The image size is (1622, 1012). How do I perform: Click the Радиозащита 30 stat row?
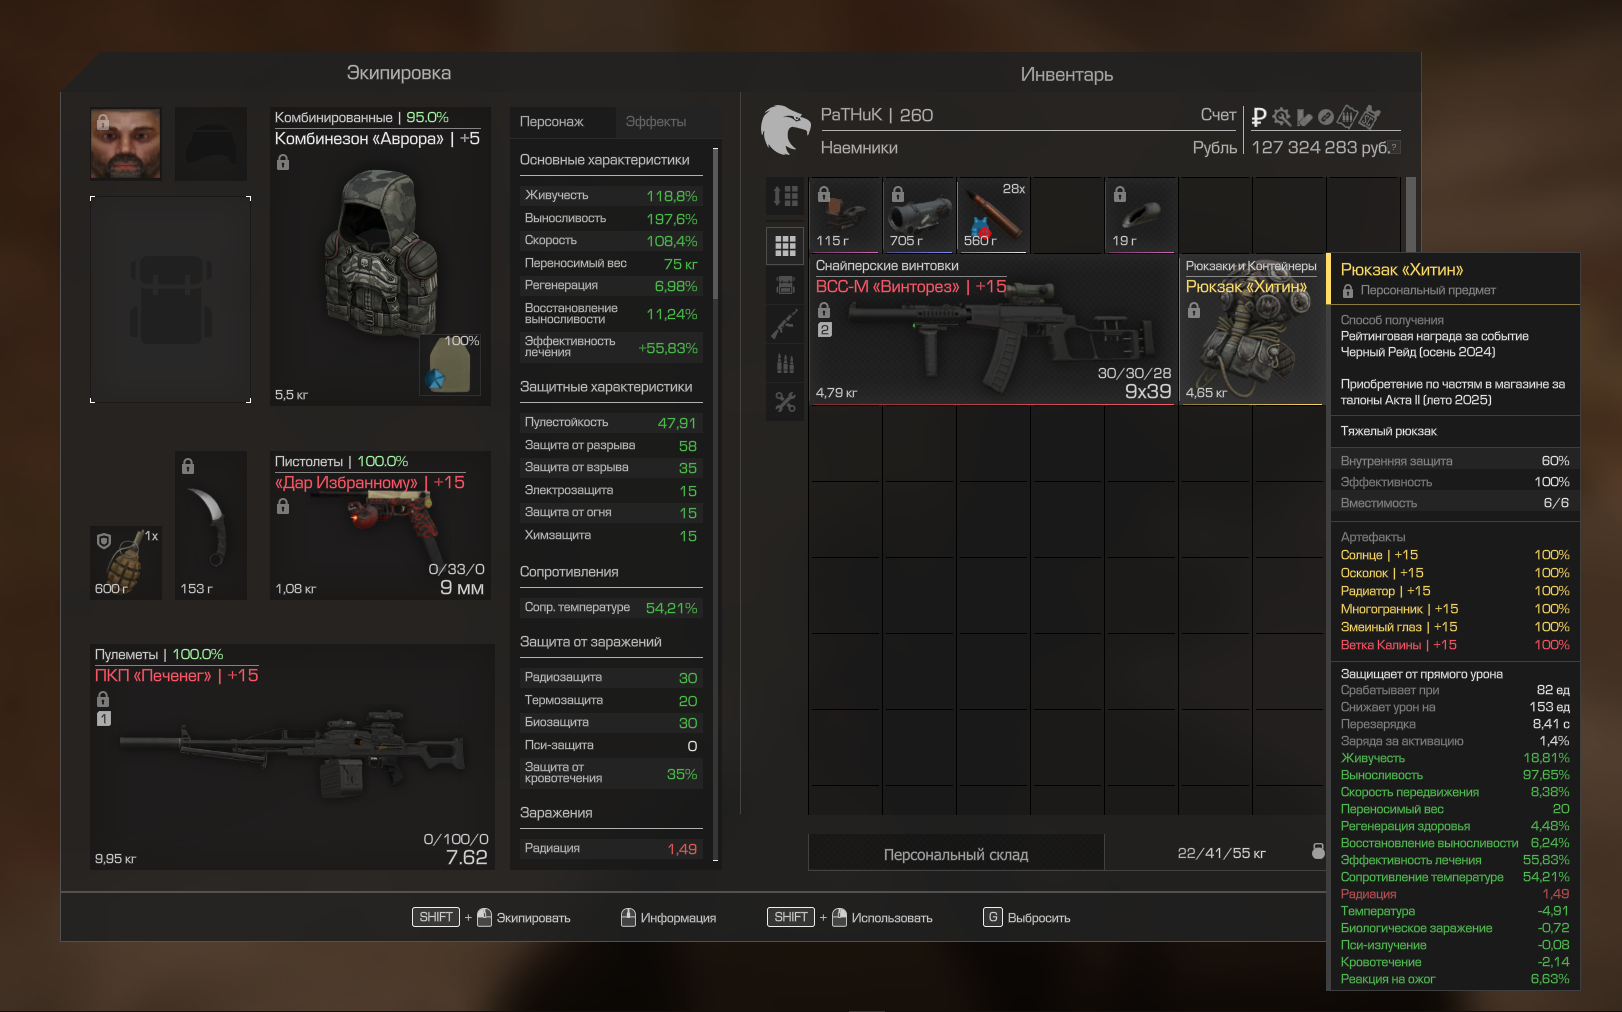(611, 678)
